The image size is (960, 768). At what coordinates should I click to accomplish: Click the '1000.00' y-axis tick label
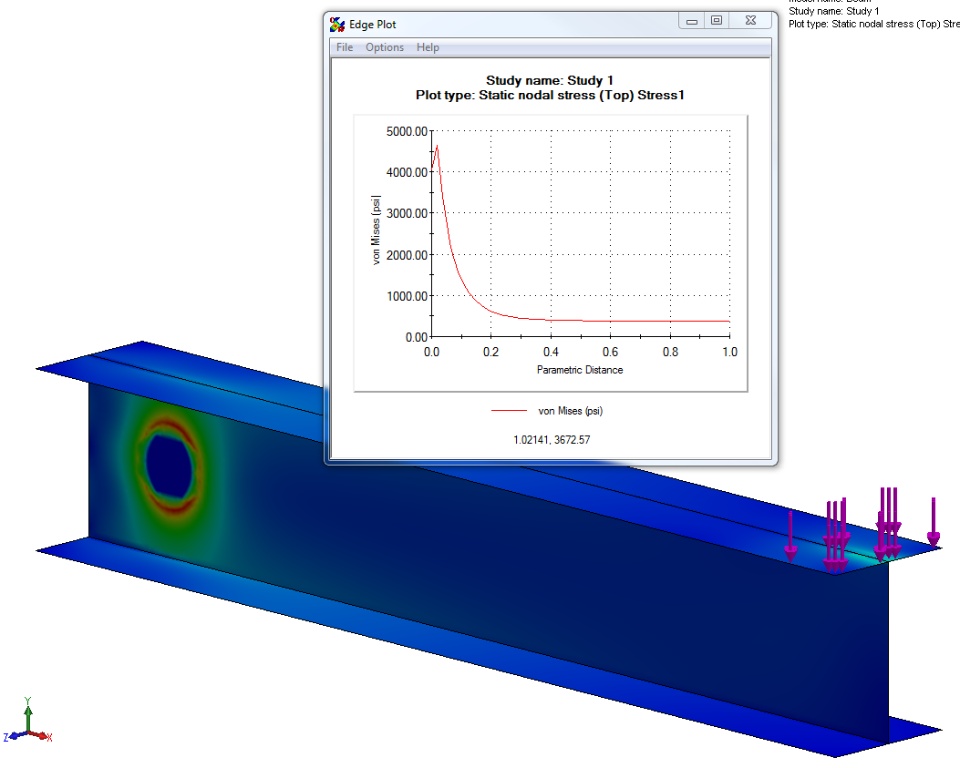407,296
